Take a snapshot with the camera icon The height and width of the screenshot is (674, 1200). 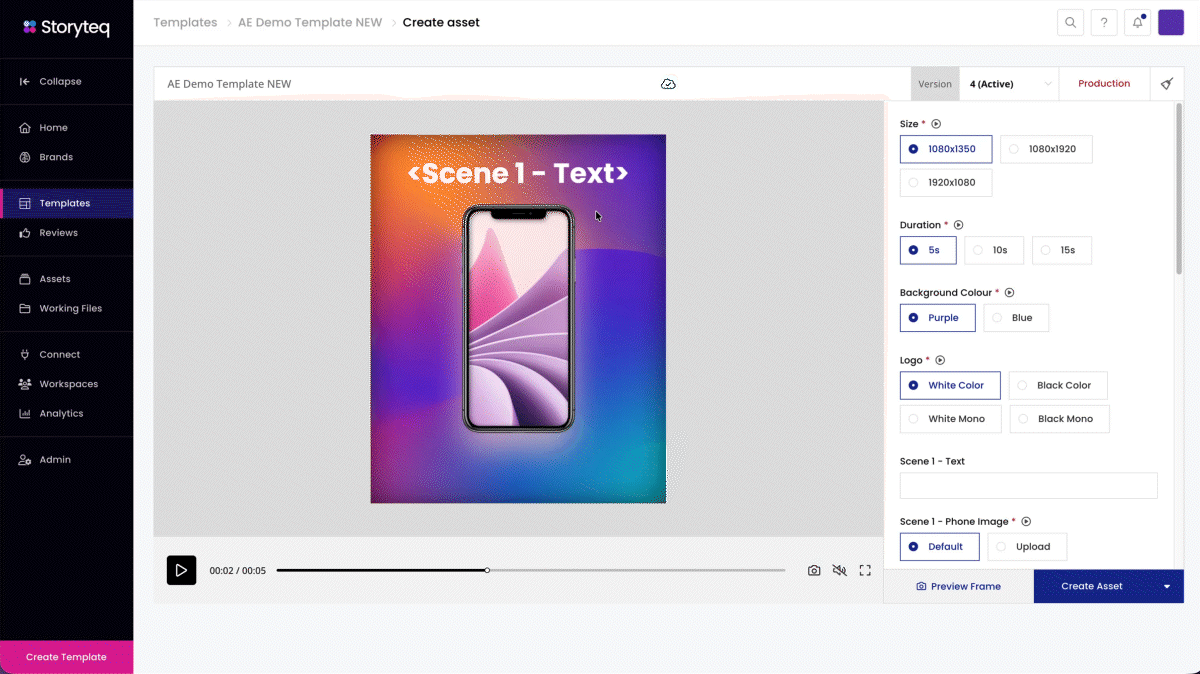click(x=814, y=570)
